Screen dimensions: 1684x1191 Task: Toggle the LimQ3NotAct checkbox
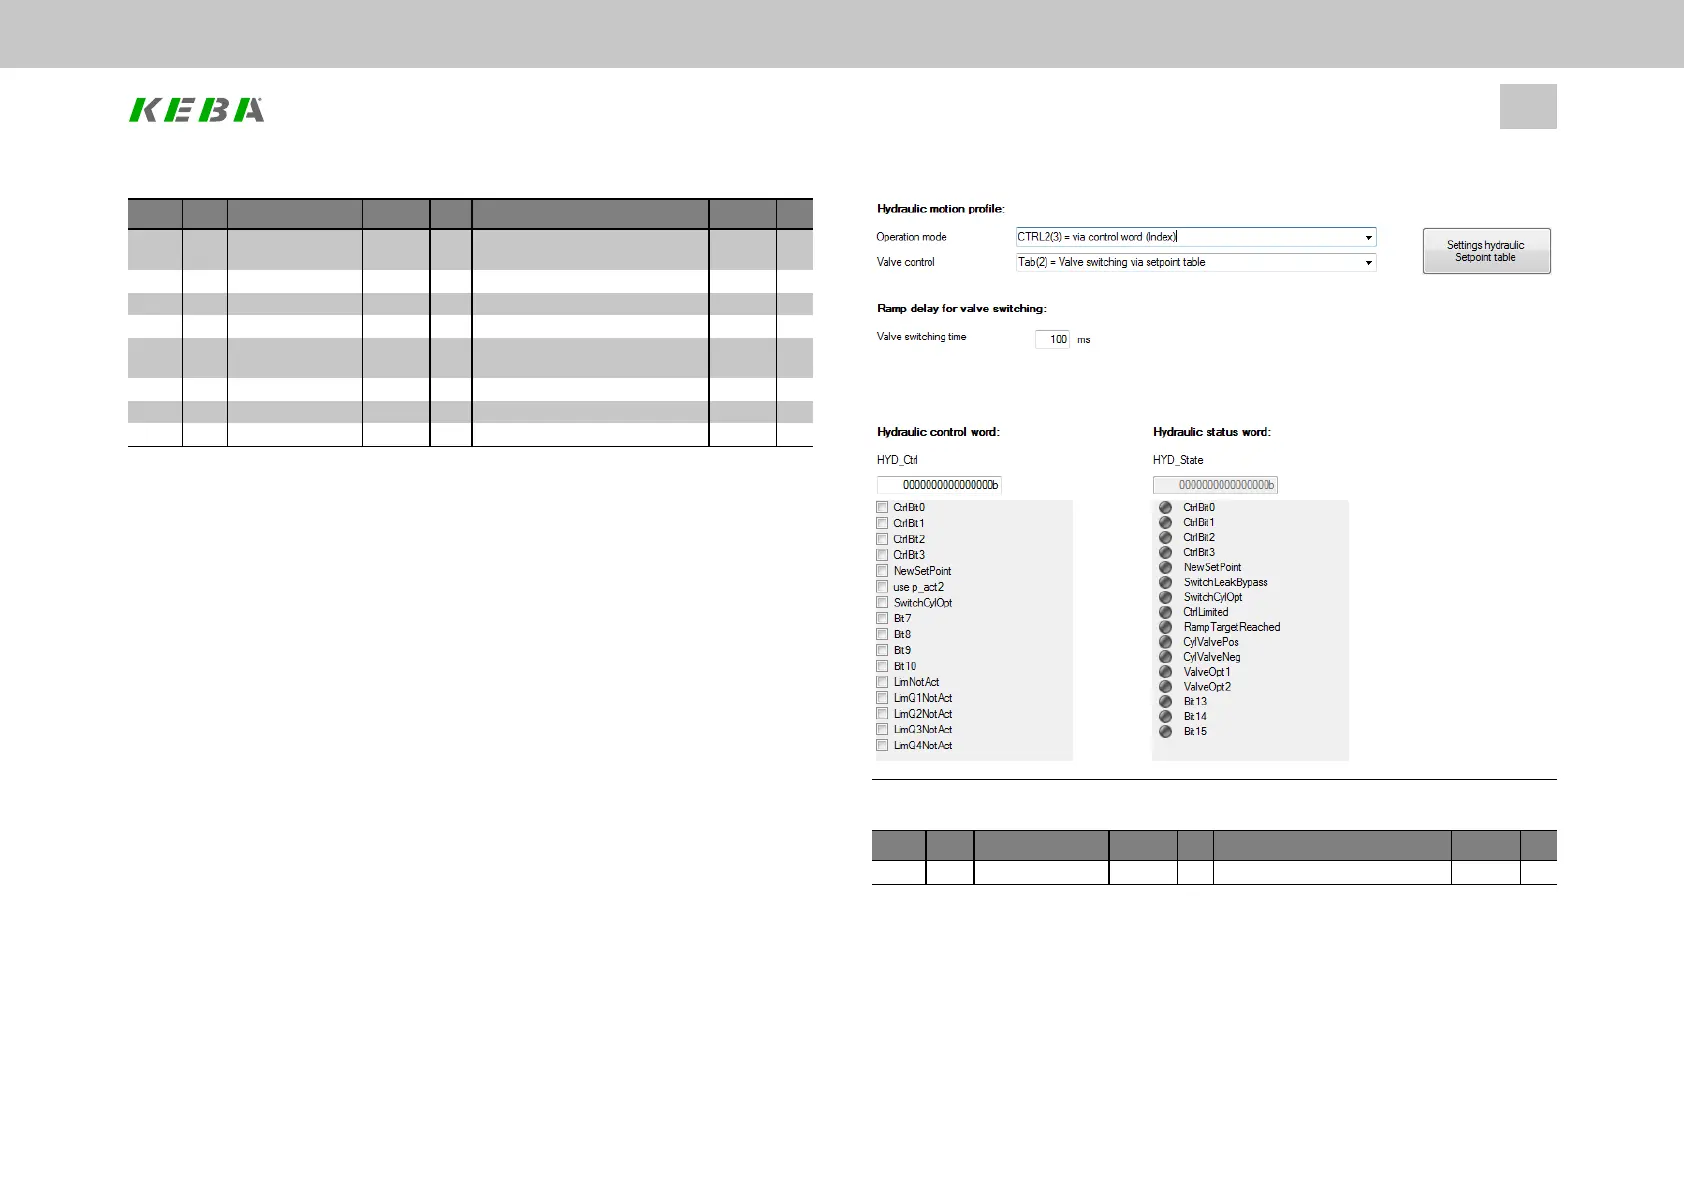pyautogui.click(x=882, y=729)
